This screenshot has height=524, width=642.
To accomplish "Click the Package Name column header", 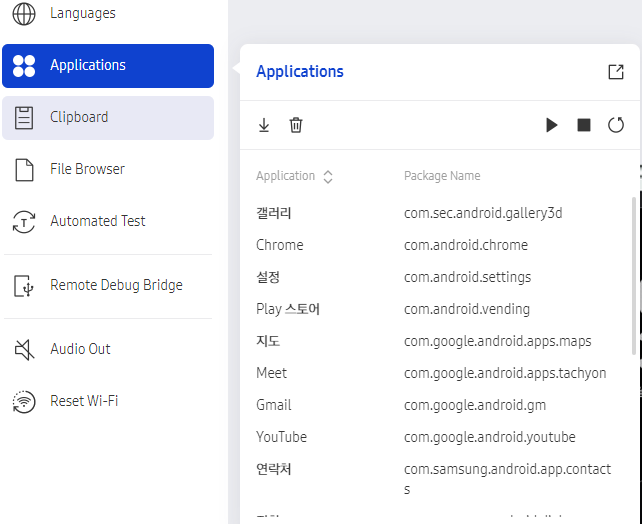I will tap(442, 176).
